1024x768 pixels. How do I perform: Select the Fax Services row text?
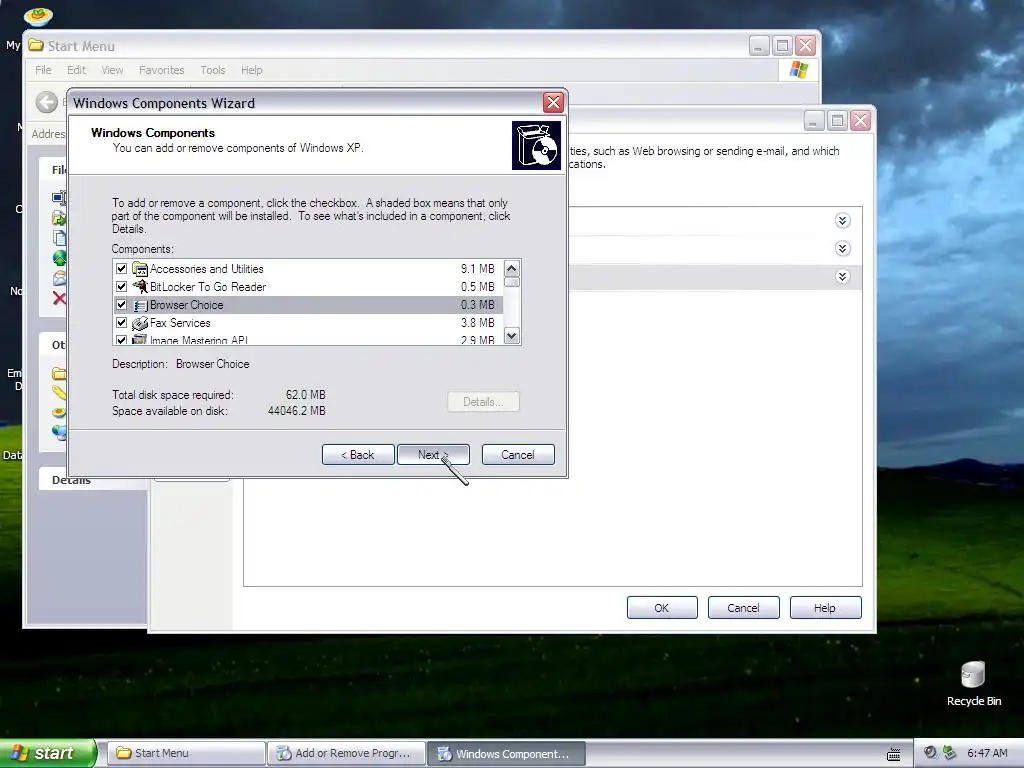click(x=180, y=323)
